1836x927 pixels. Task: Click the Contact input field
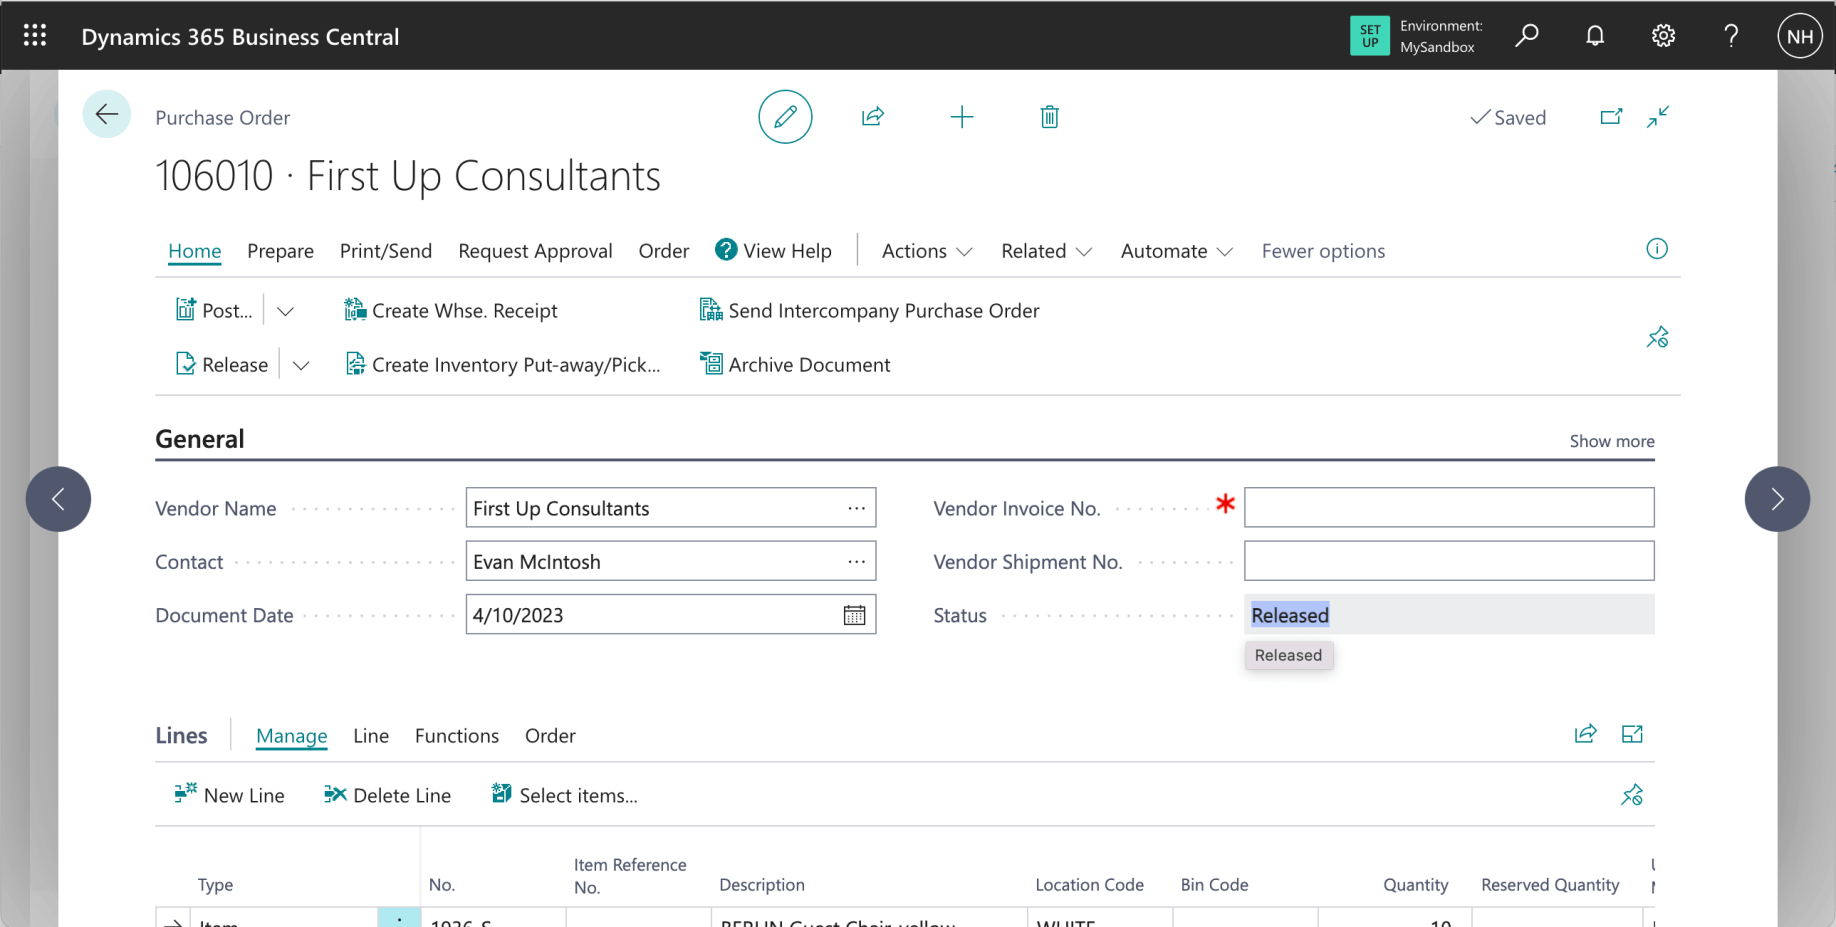[671, 562]
